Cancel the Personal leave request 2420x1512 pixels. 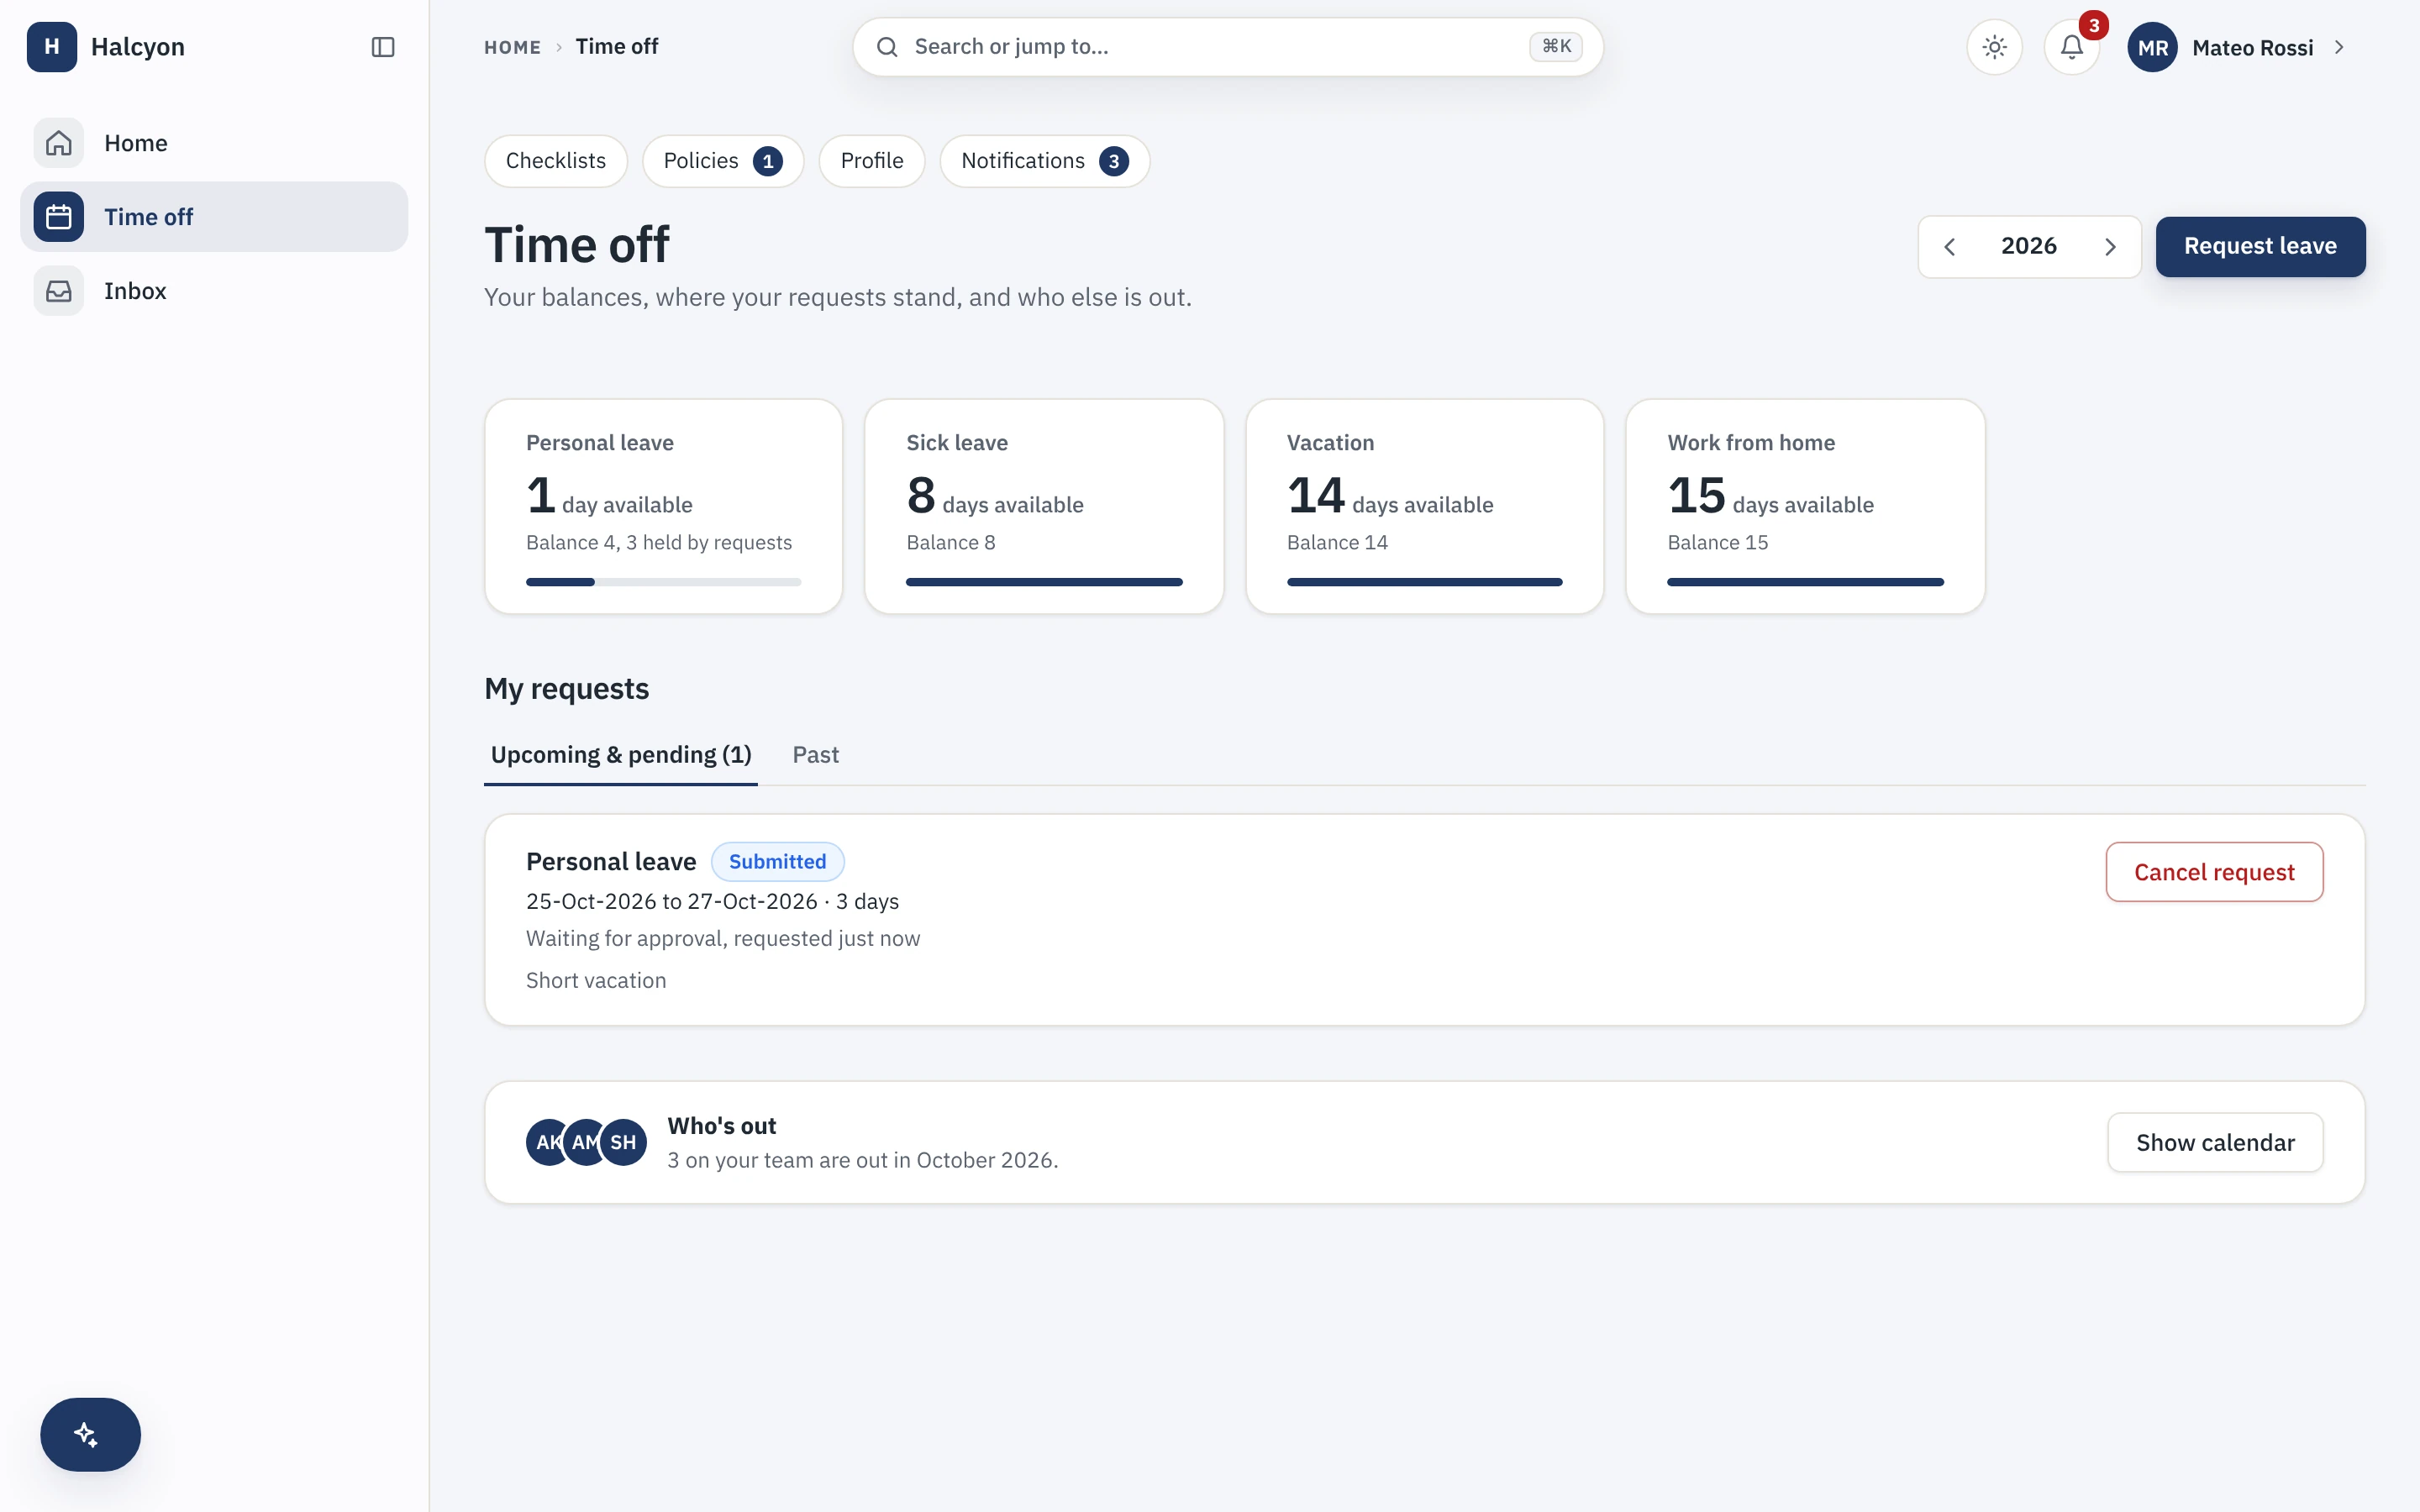tap(2214, 872)
